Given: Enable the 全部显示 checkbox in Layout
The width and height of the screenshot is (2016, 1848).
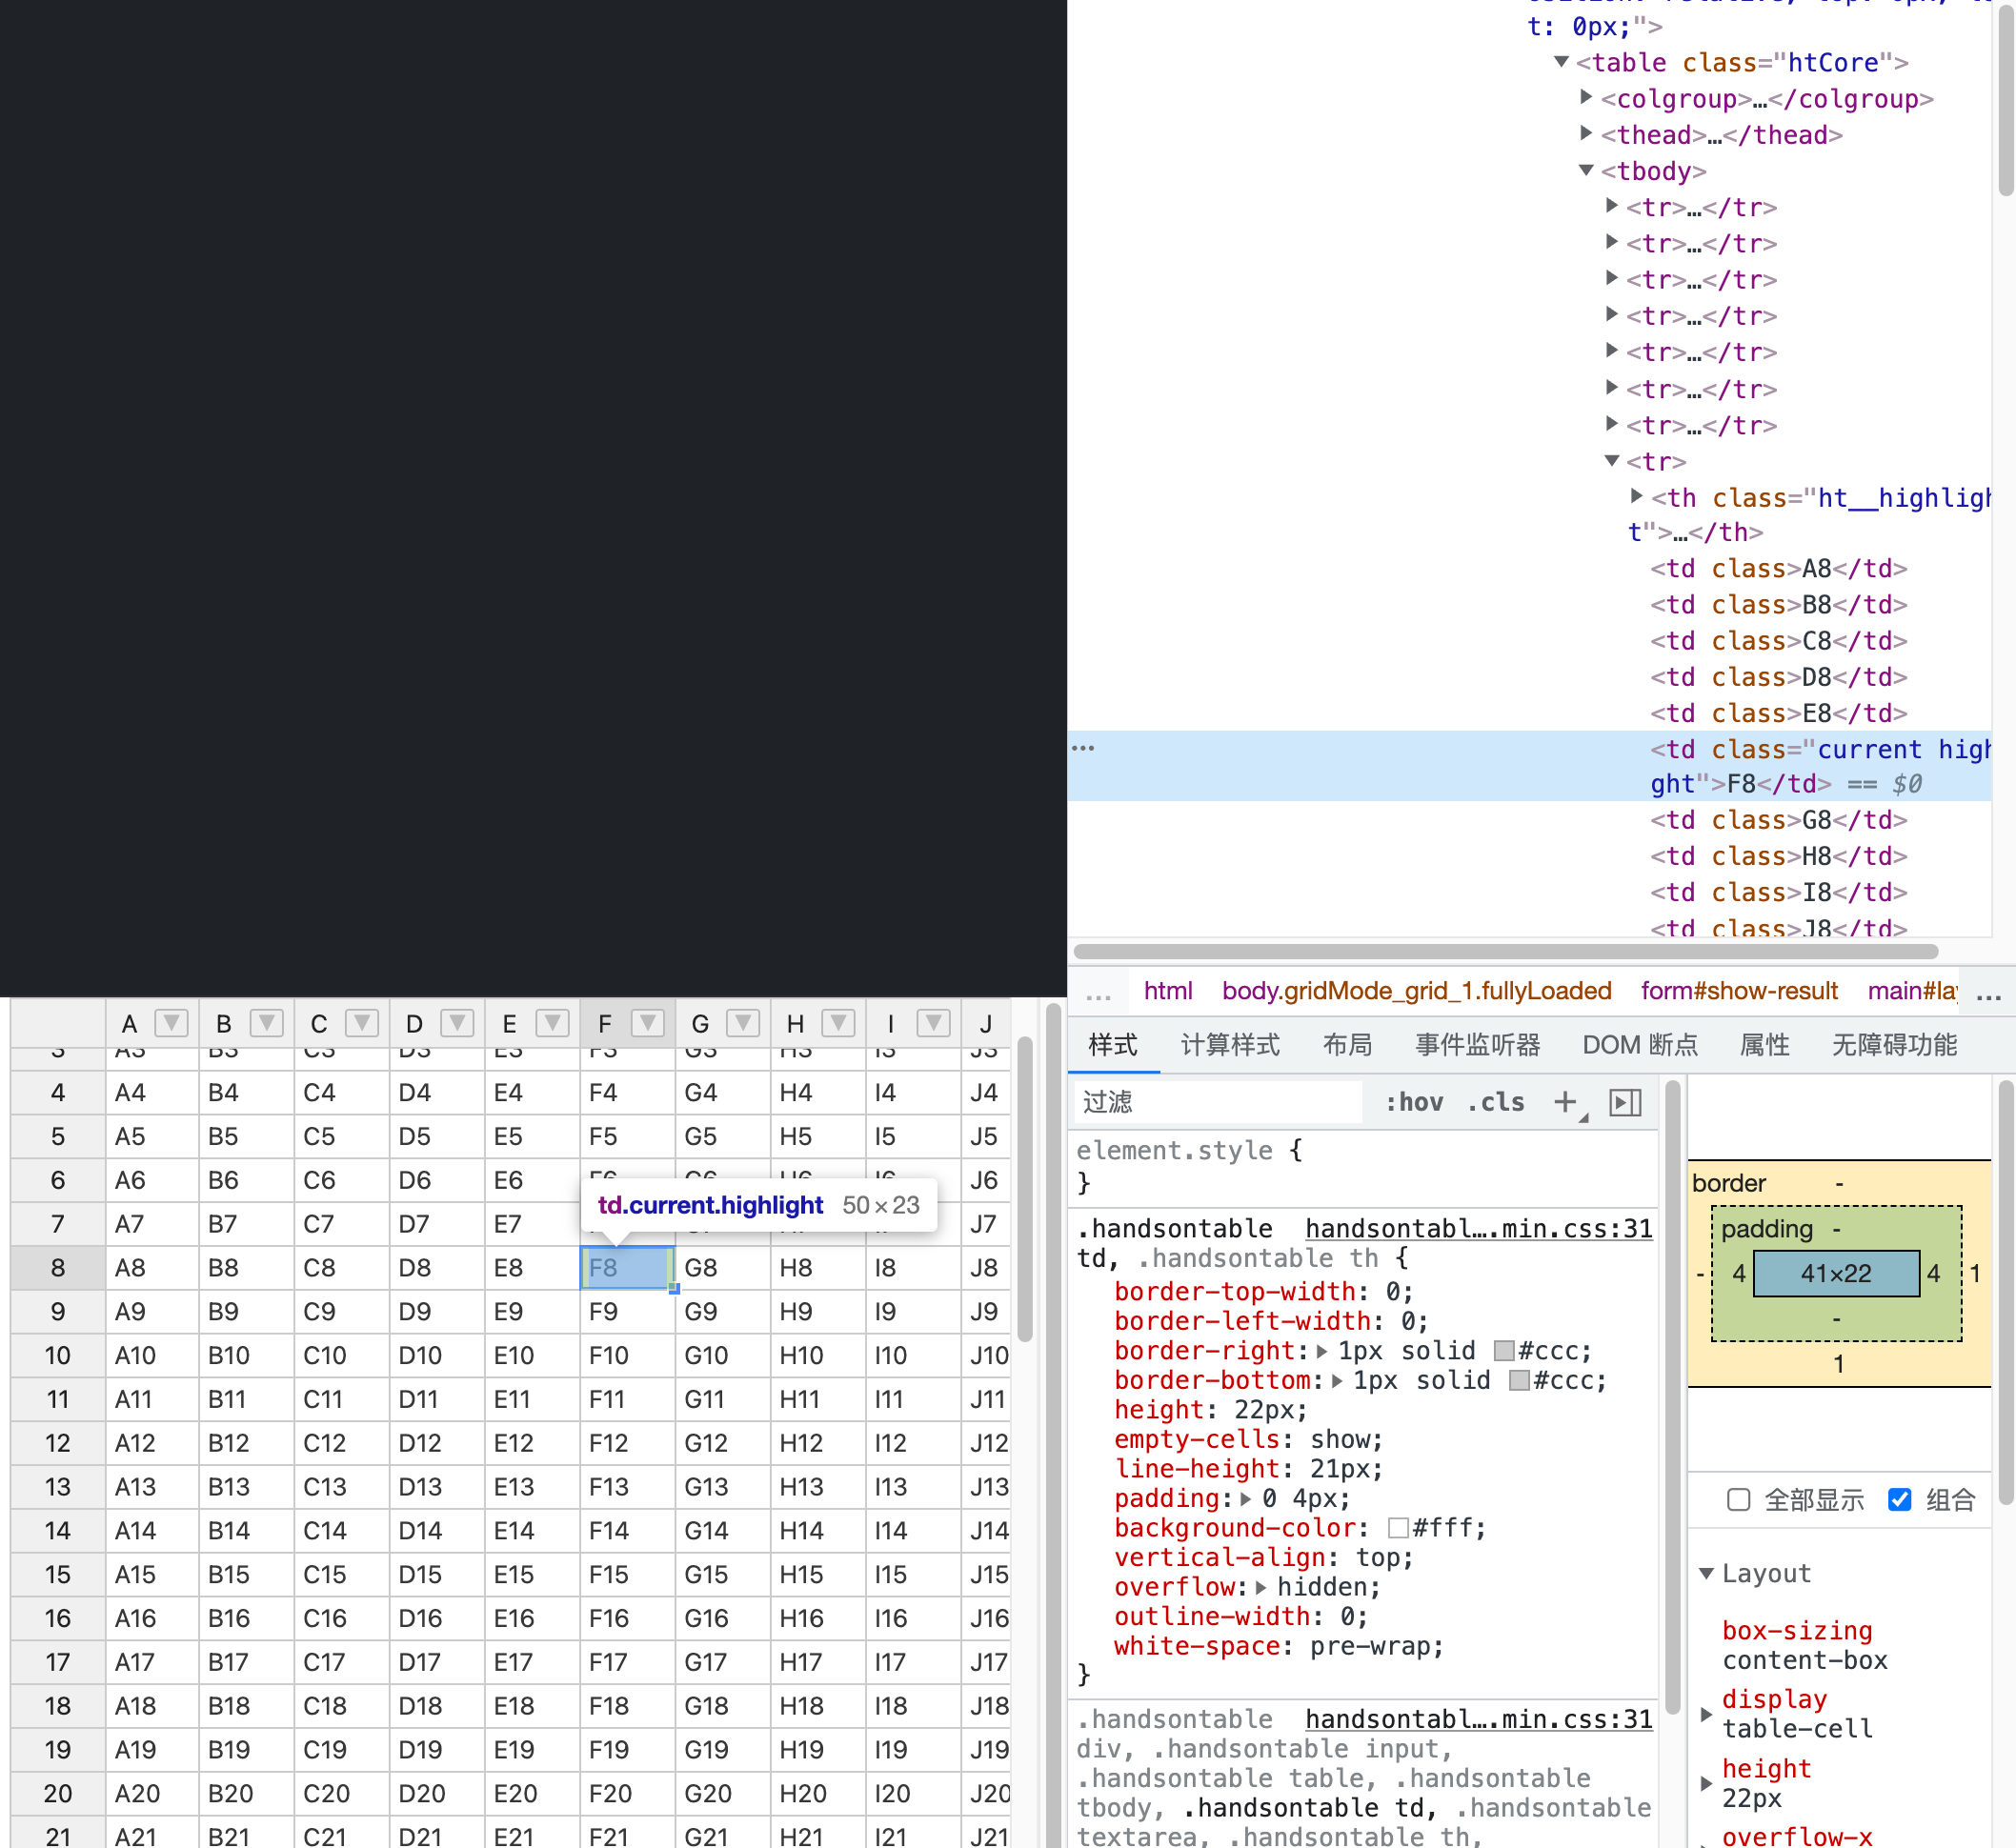Looking at the screenshot, I should pyautogui.click(x=1738, y=1500).
